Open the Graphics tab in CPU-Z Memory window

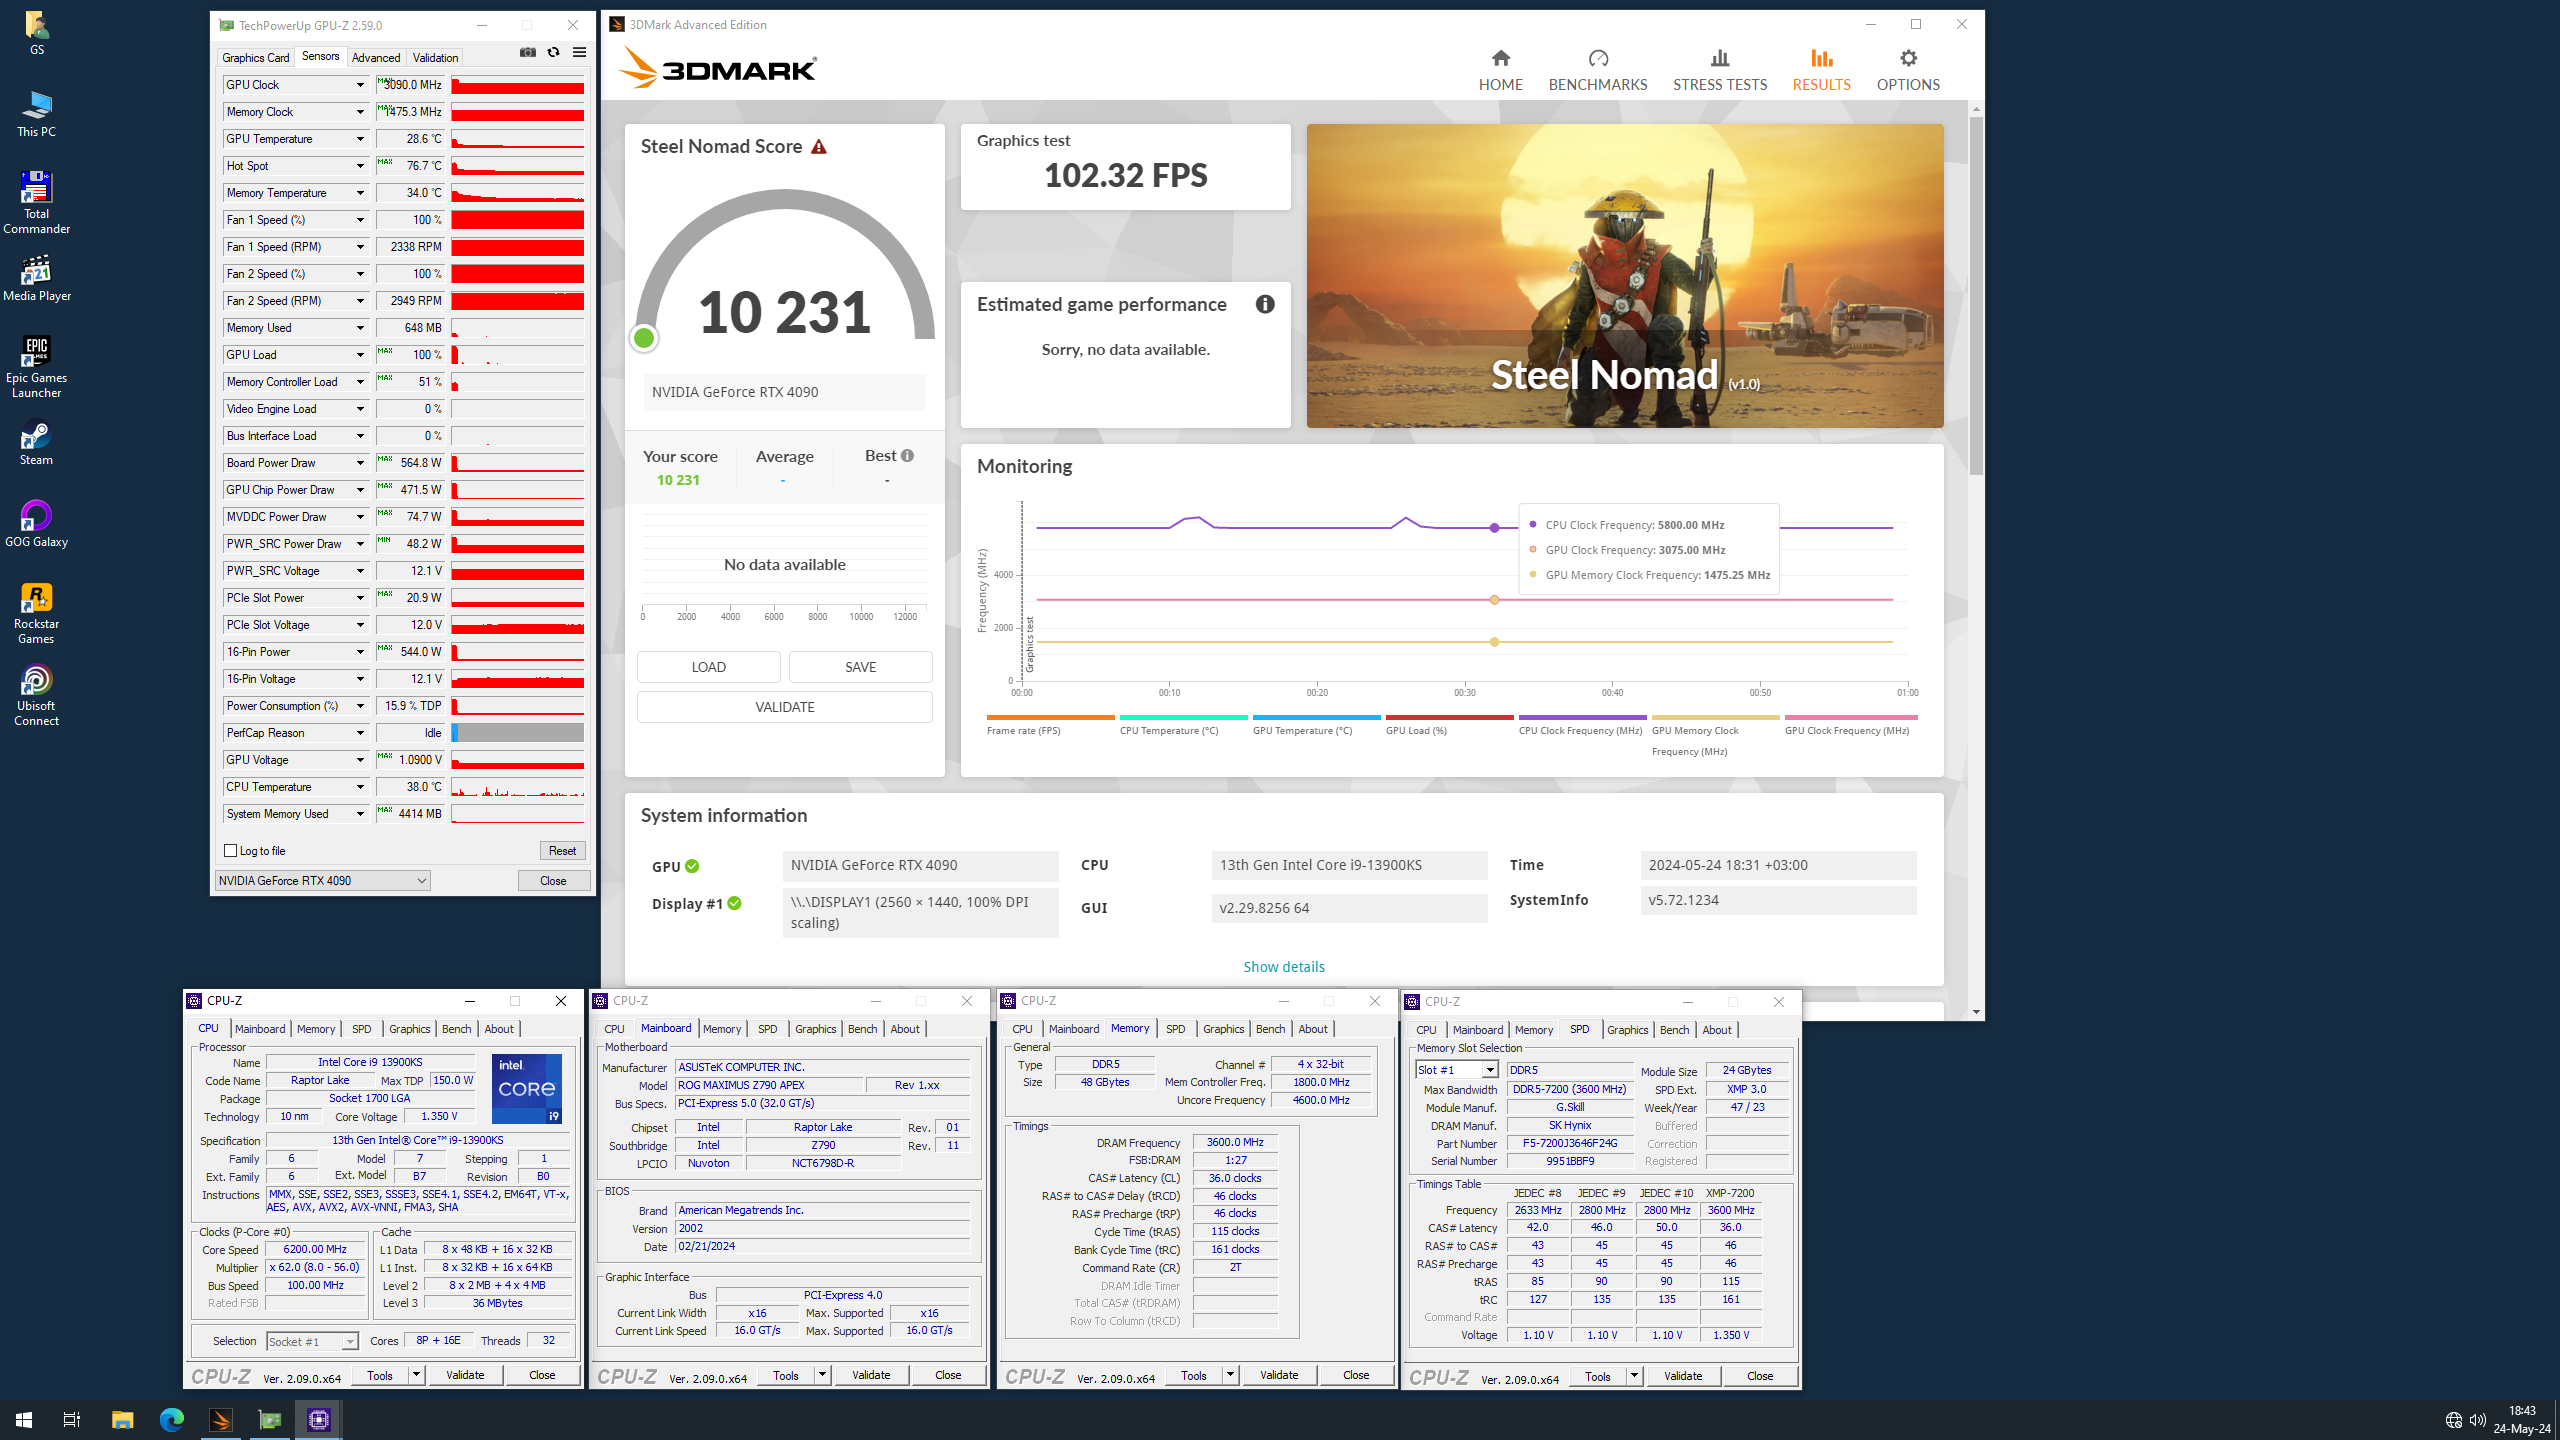click(1224, 1029)
